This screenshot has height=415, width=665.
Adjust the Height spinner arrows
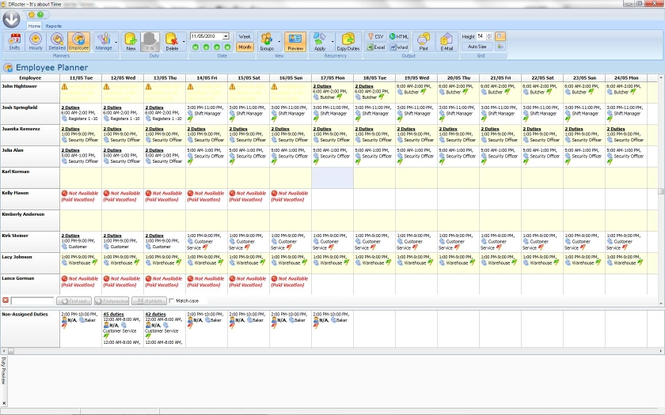coord(489,36)
